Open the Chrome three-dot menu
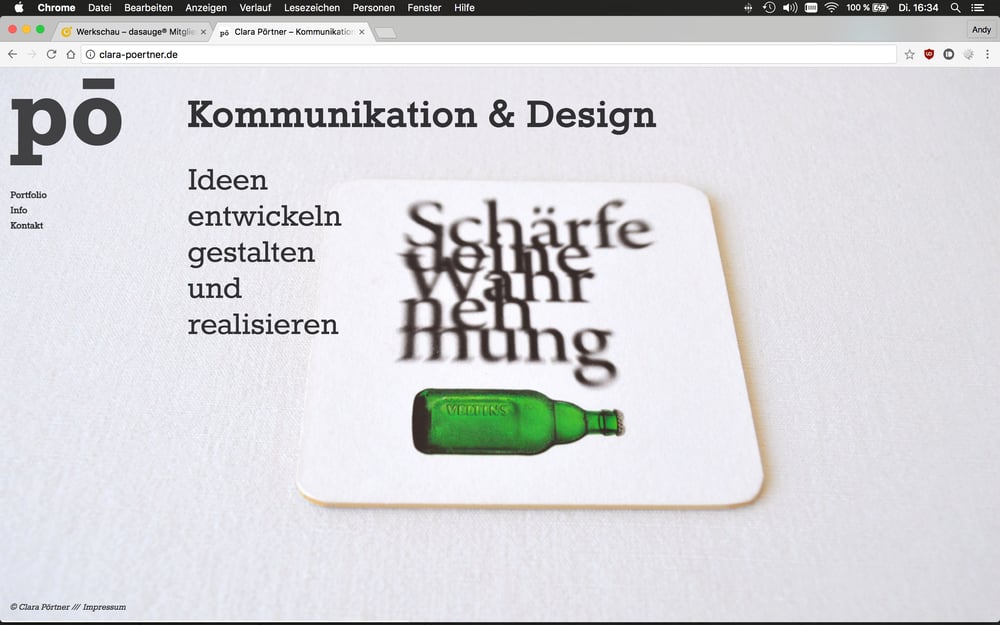The image size is (1000, 625). [x=987, y=54]
